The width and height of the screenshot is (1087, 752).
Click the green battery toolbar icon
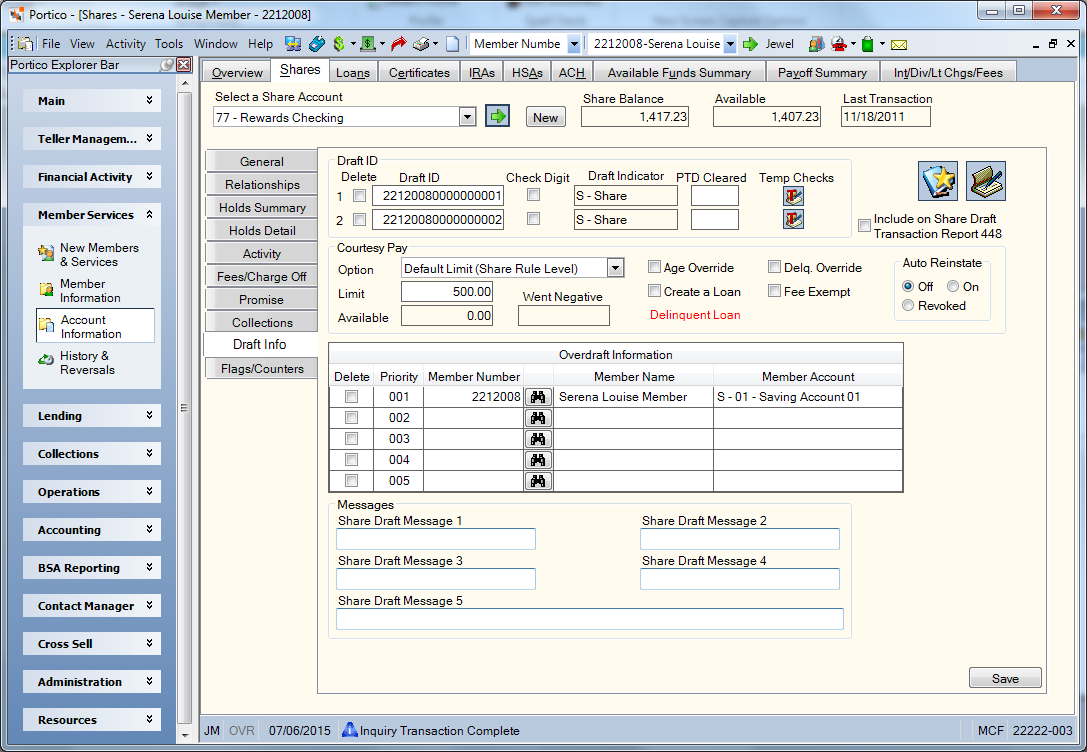tap(867, 44)
